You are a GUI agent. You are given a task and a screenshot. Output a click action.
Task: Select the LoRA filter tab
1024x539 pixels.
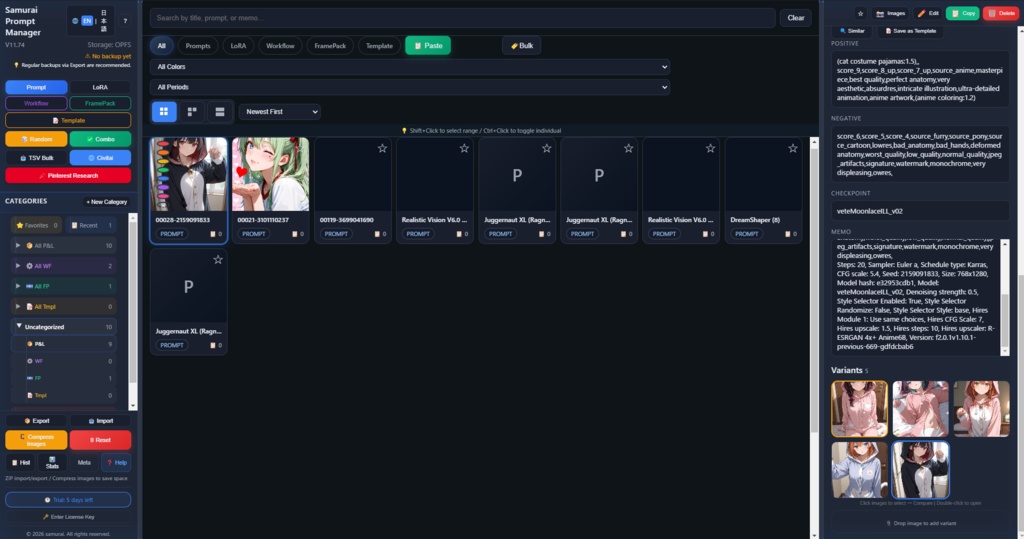point(238,46)
